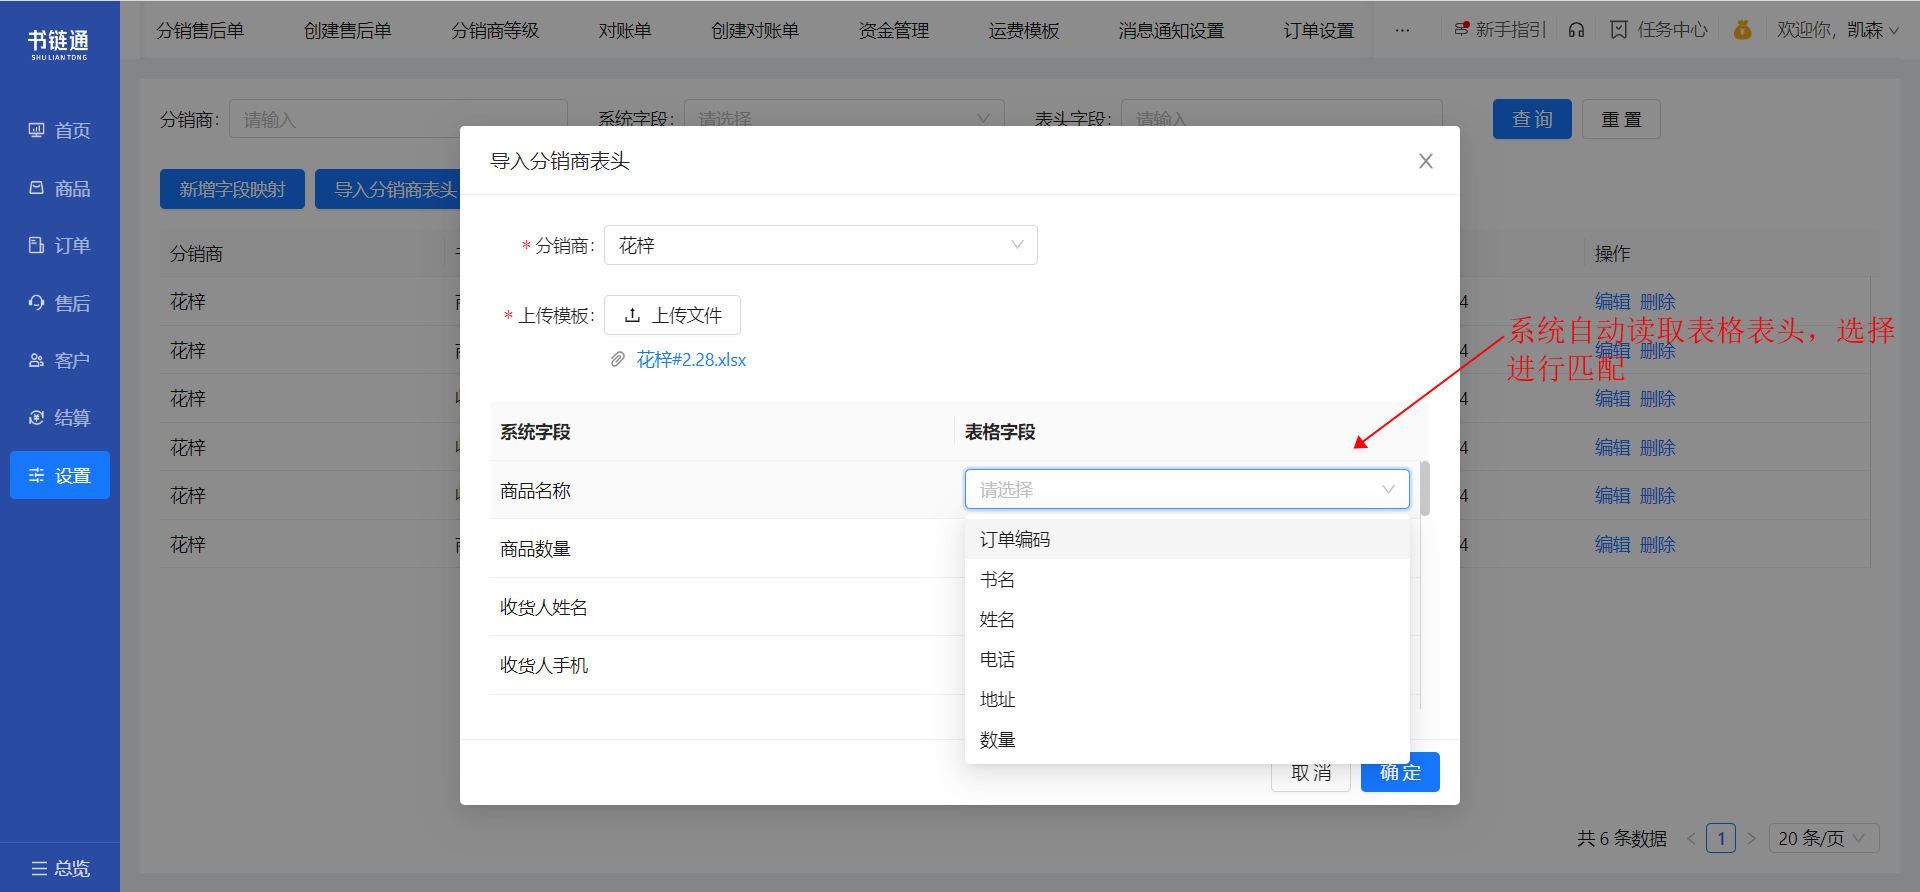Go to page 1 in pagination
This screenshot has width=1920, height=892.
pos(1721,838)
